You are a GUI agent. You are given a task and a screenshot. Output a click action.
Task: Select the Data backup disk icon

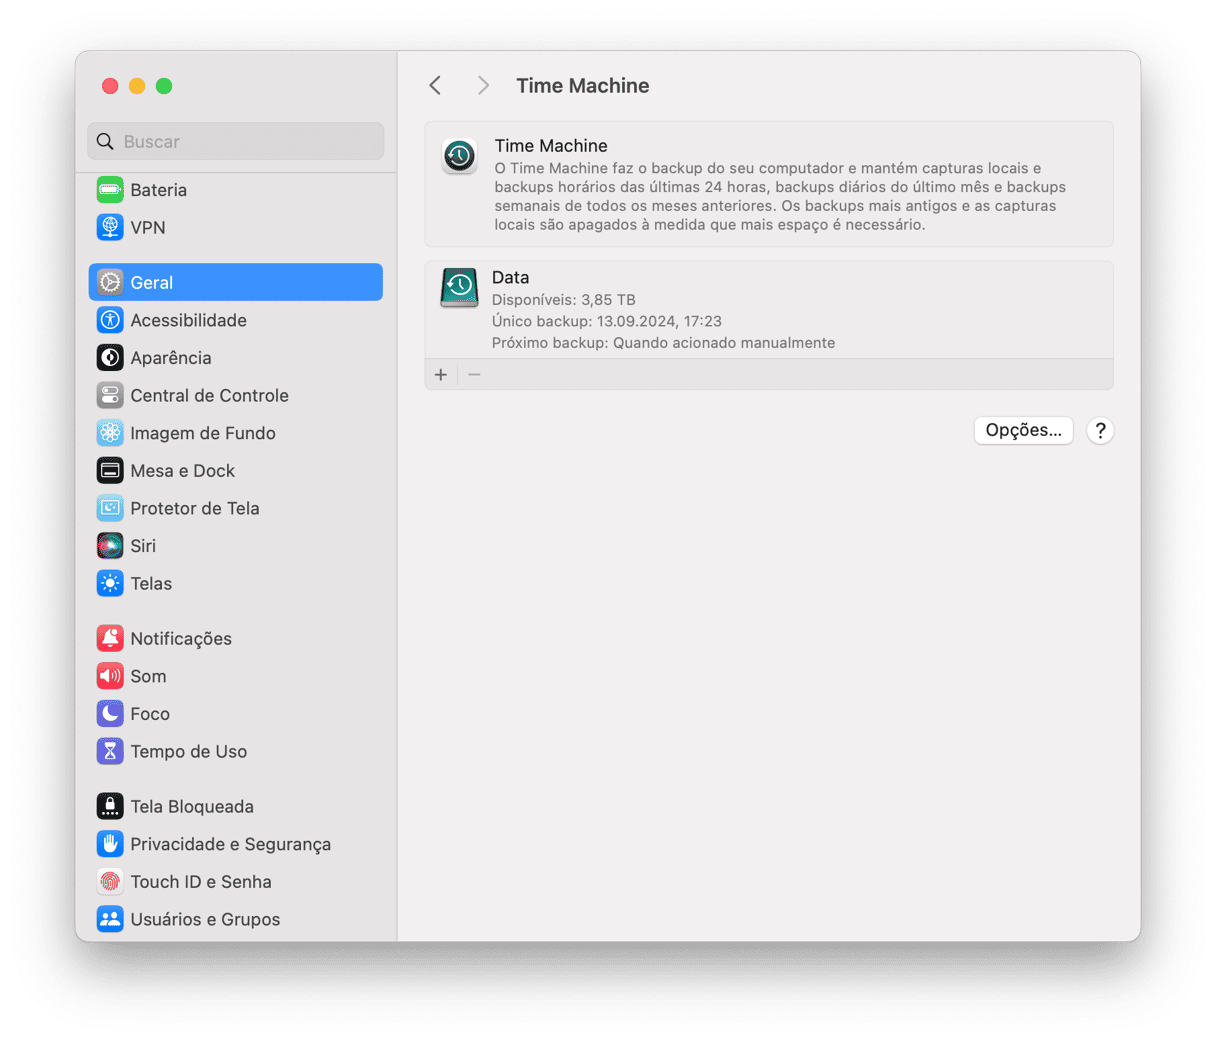click(x=459, y=288)
